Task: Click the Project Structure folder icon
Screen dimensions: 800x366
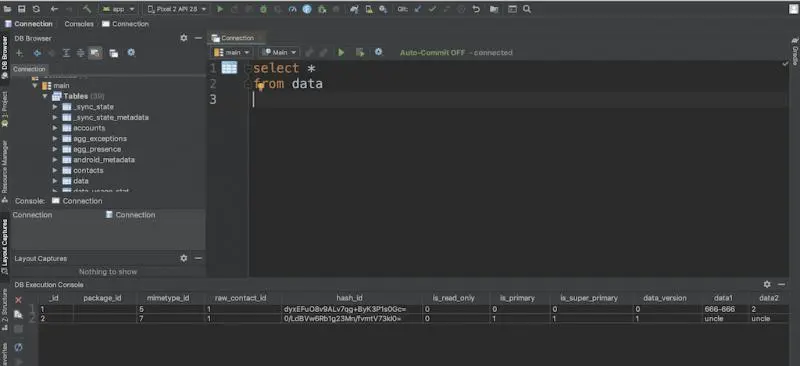Action: (x=494, y=9)
